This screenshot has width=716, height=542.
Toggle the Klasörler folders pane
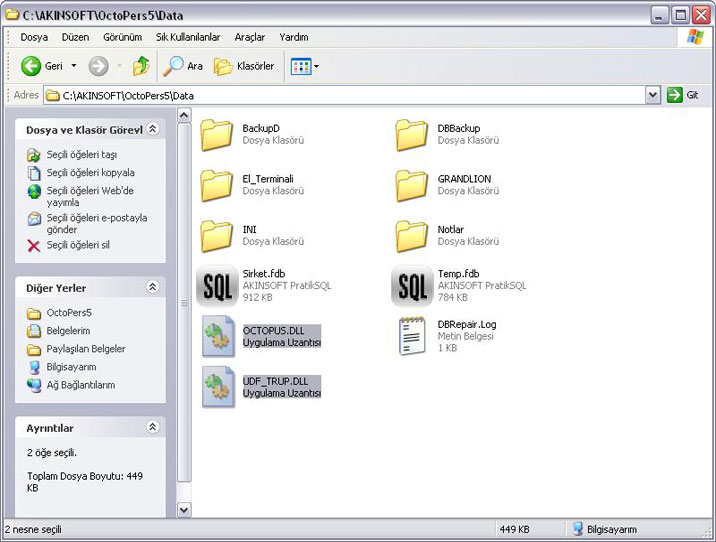click(244, 66)
